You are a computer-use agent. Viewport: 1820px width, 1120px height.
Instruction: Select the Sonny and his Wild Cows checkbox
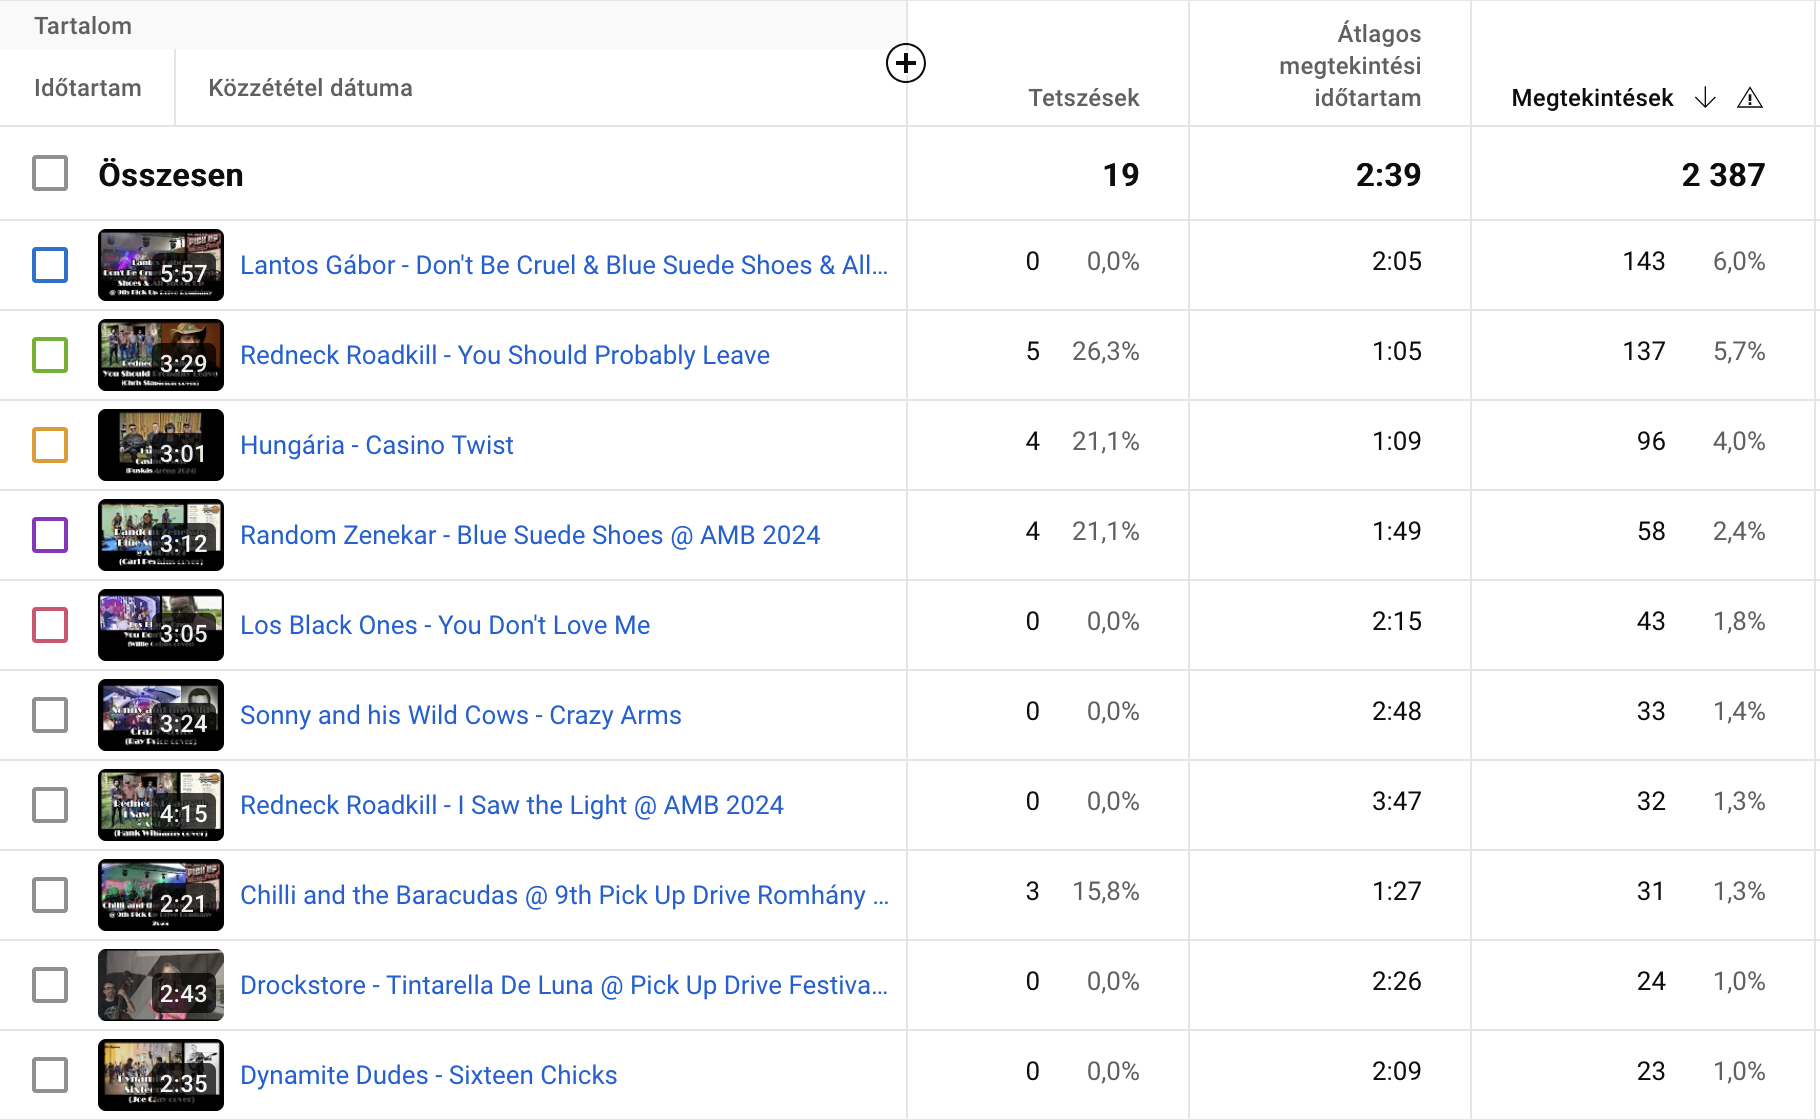pyautogui.click(x=50, y=715)
